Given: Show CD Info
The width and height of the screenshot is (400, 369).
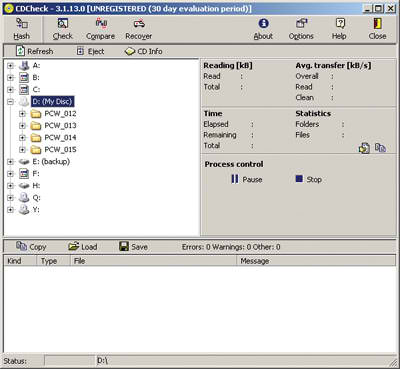Looking at the screenshot, I should tap(143, 51).
